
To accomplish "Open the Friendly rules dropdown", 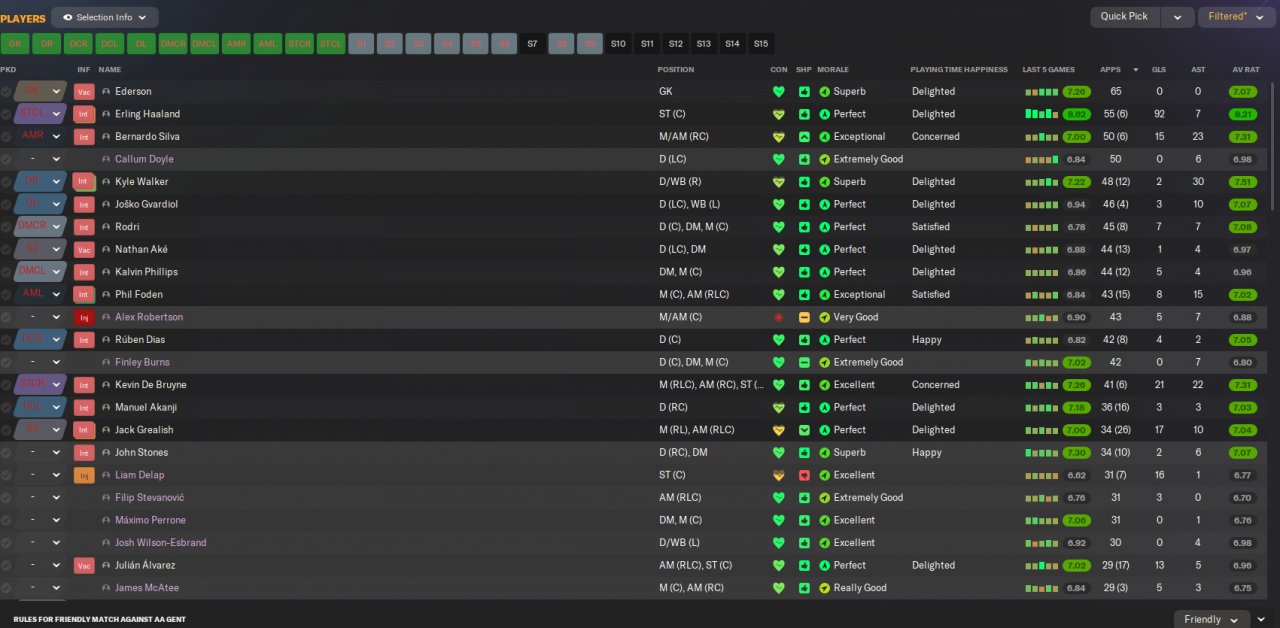I will click(1211, 619).
